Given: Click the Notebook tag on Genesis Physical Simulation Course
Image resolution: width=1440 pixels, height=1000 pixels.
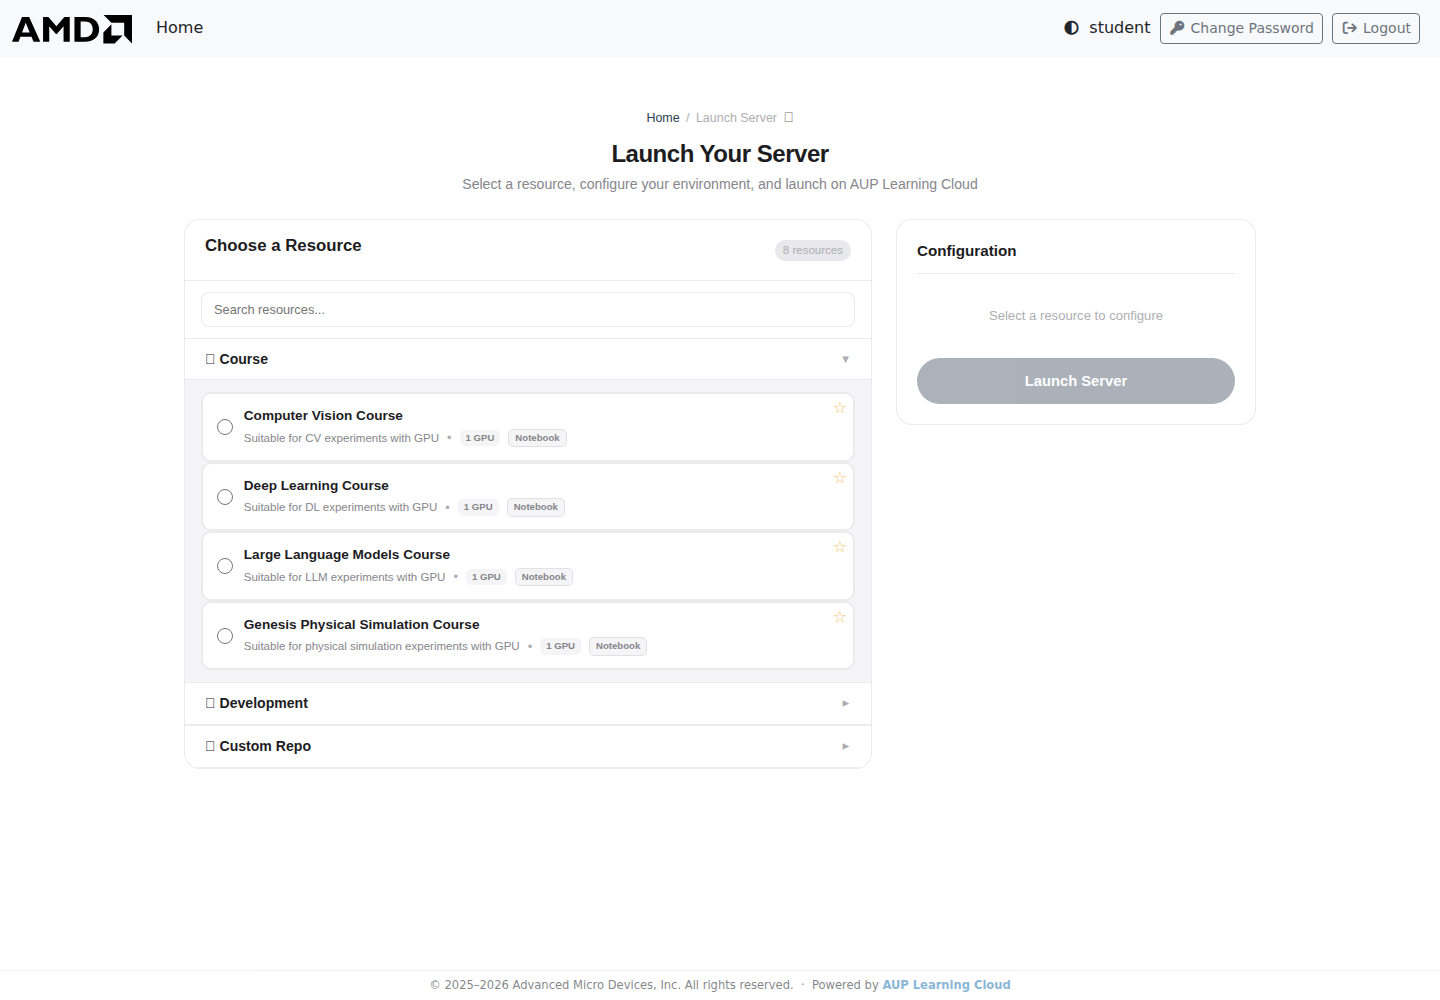Looking at the screenshot, I should [x=618, y=646].
